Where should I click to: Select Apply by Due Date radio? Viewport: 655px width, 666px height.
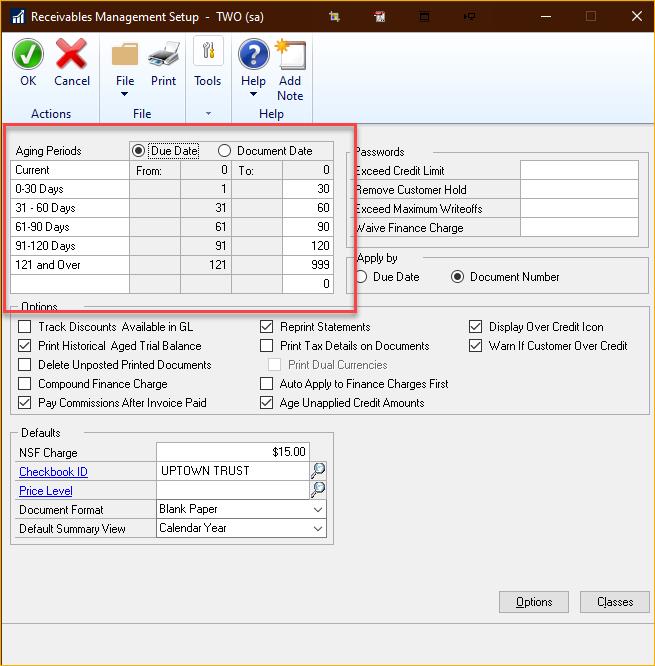pos(361,277)
